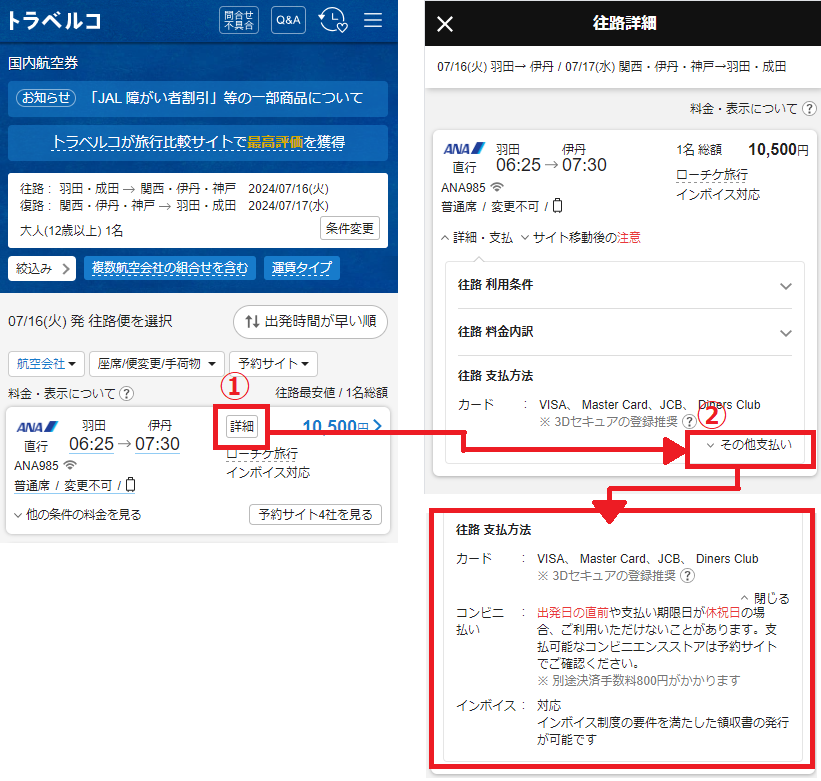Viewport: 821px width, 781px height.
Task: Click help icon beside 3Dセキュアの登録推奨 in lower box
Action: click(688, 576)
